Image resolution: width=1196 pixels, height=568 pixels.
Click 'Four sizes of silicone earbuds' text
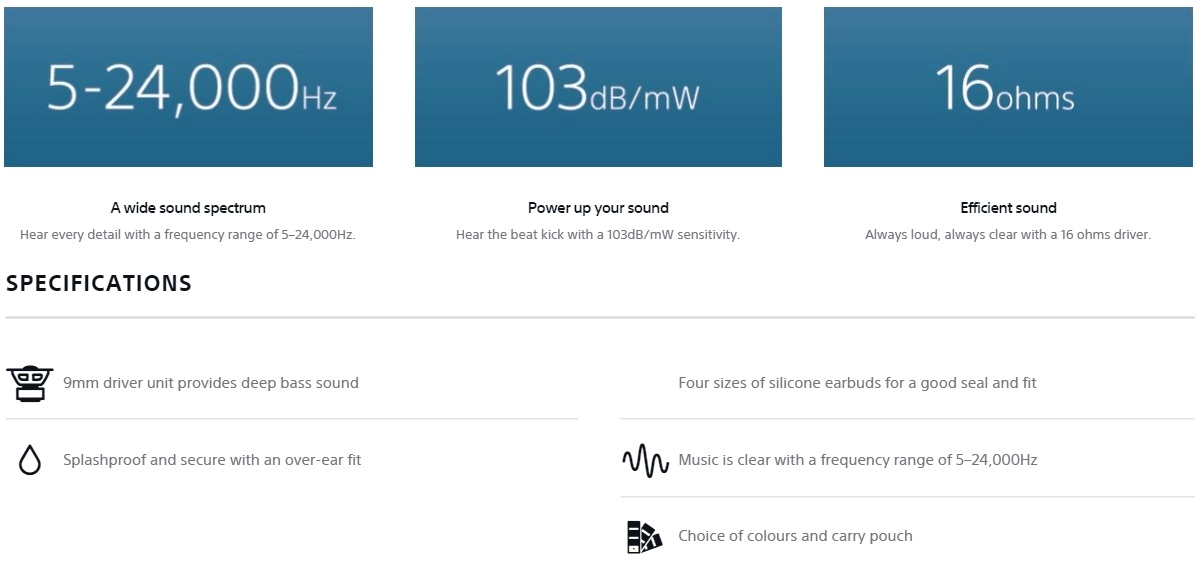(857, 383)
